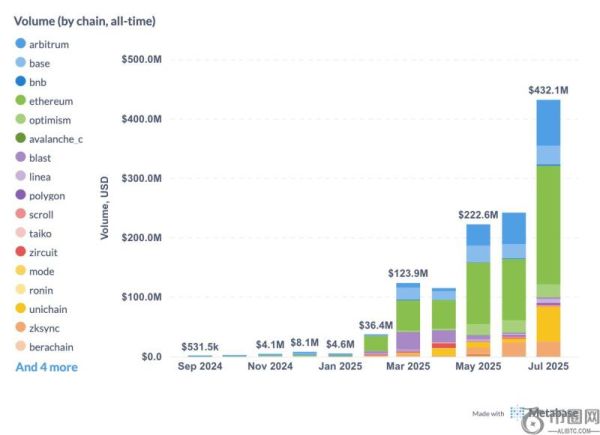This screenshot has width=600, height=435.
Task: Click the linea legend dot
Action: [x=21, y=177]
